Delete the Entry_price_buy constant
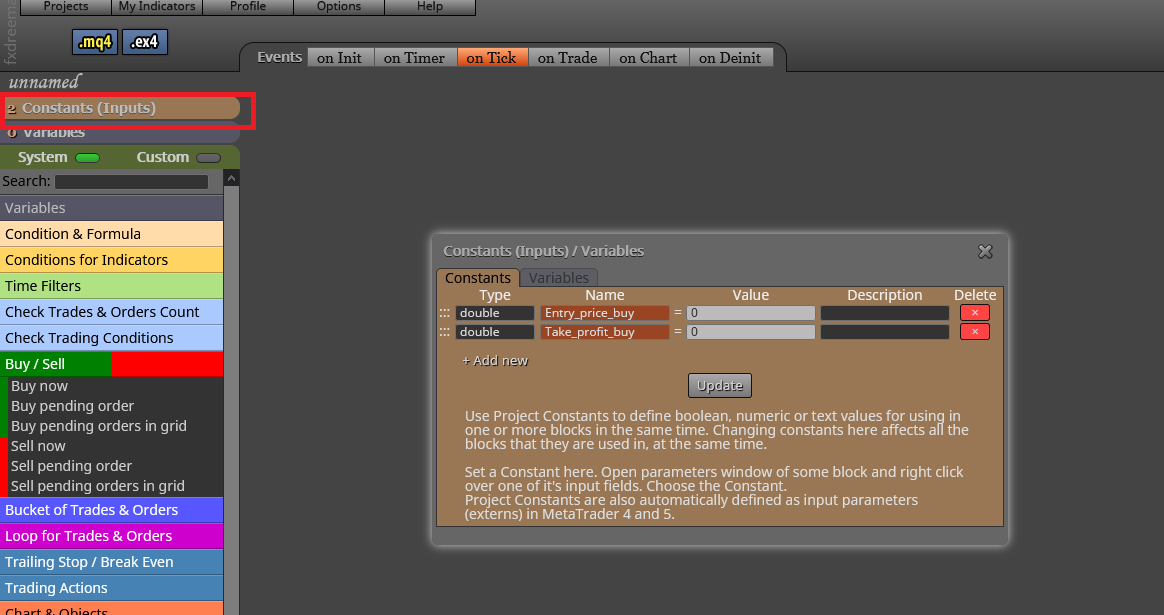Image resolution: width=1164 pixels, height=615 pixels. 975,313
